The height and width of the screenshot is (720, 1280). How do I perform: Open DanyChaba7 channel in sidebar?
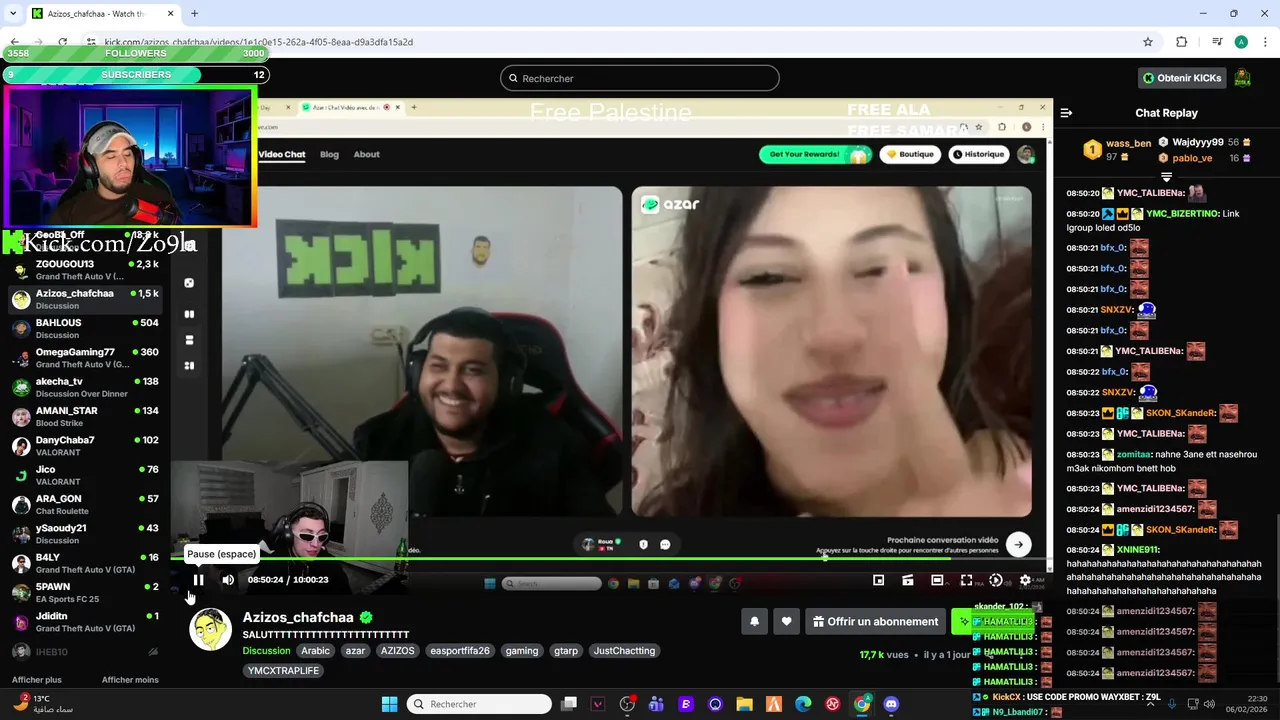click(85, 446)
